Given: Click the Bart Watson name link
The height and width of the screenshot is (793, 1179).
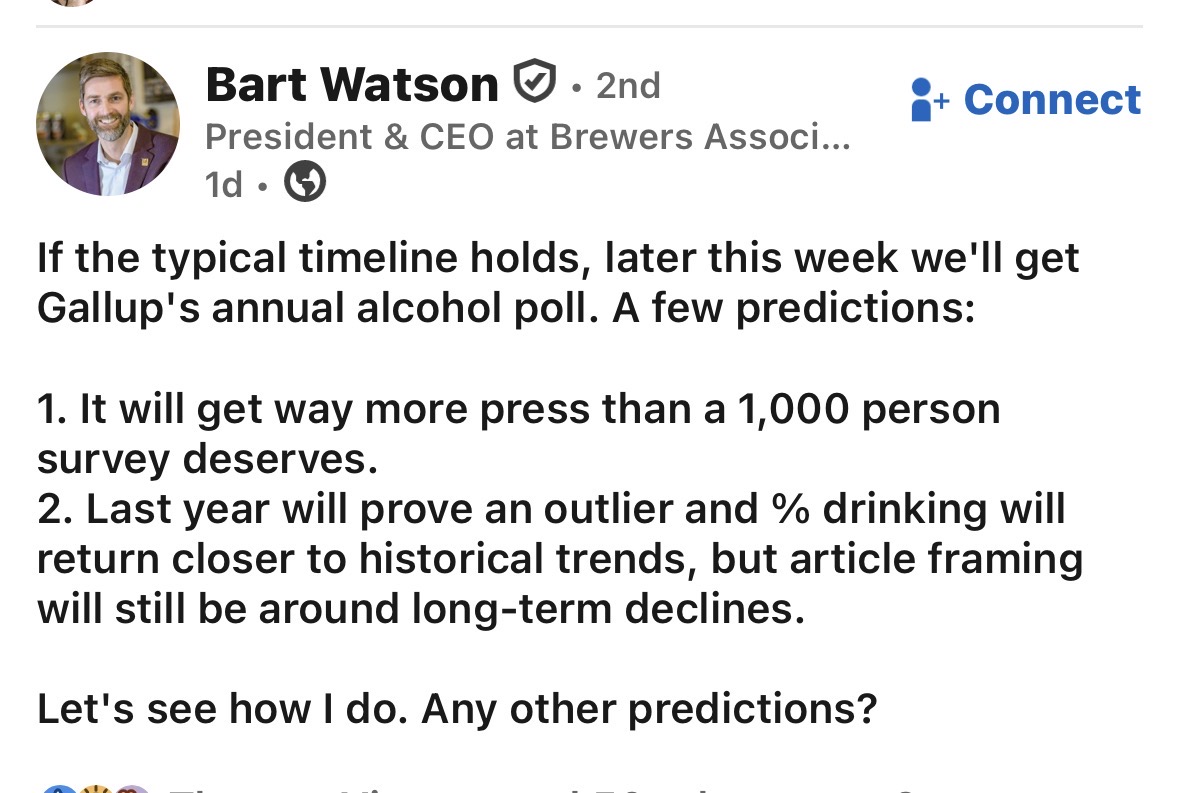Looking at the screenshot, I should 352,84.
